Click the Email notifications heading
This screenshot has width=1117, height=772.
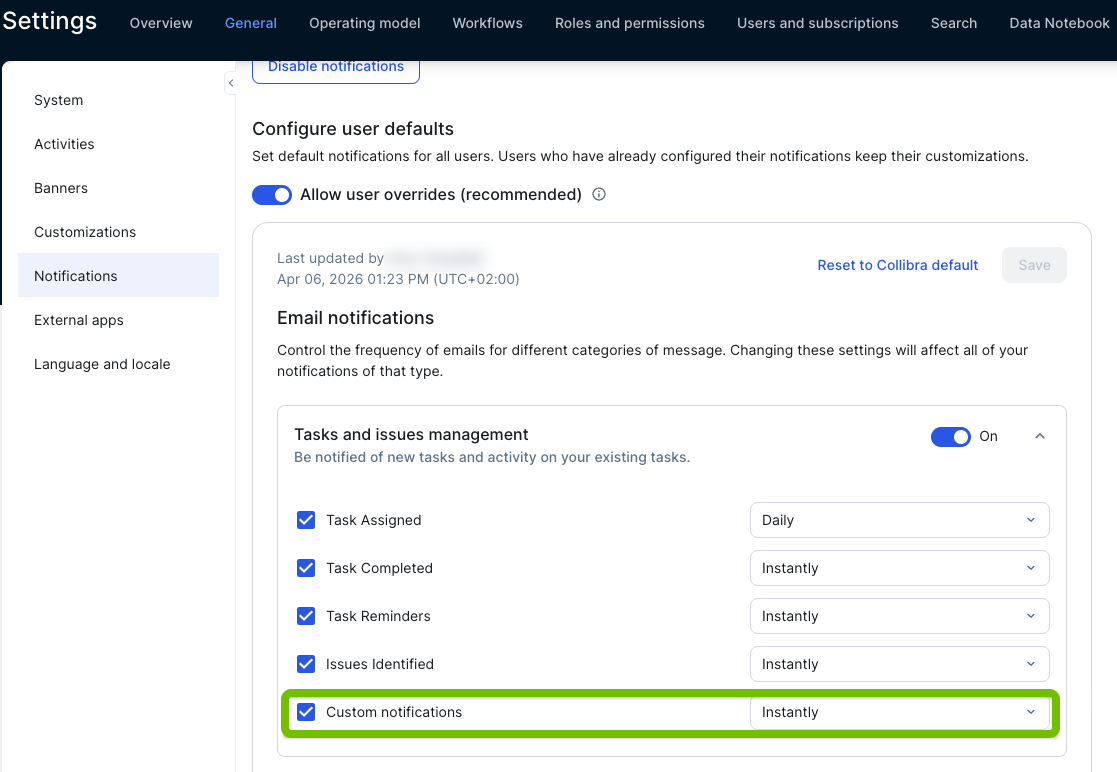coord(355,318)
